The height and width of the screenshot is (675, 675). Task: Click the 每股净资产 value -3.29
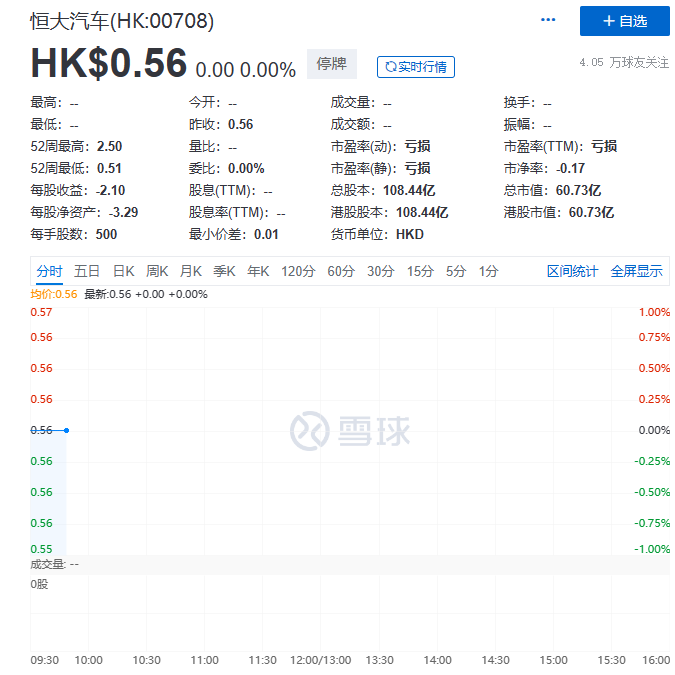[123, 212]
